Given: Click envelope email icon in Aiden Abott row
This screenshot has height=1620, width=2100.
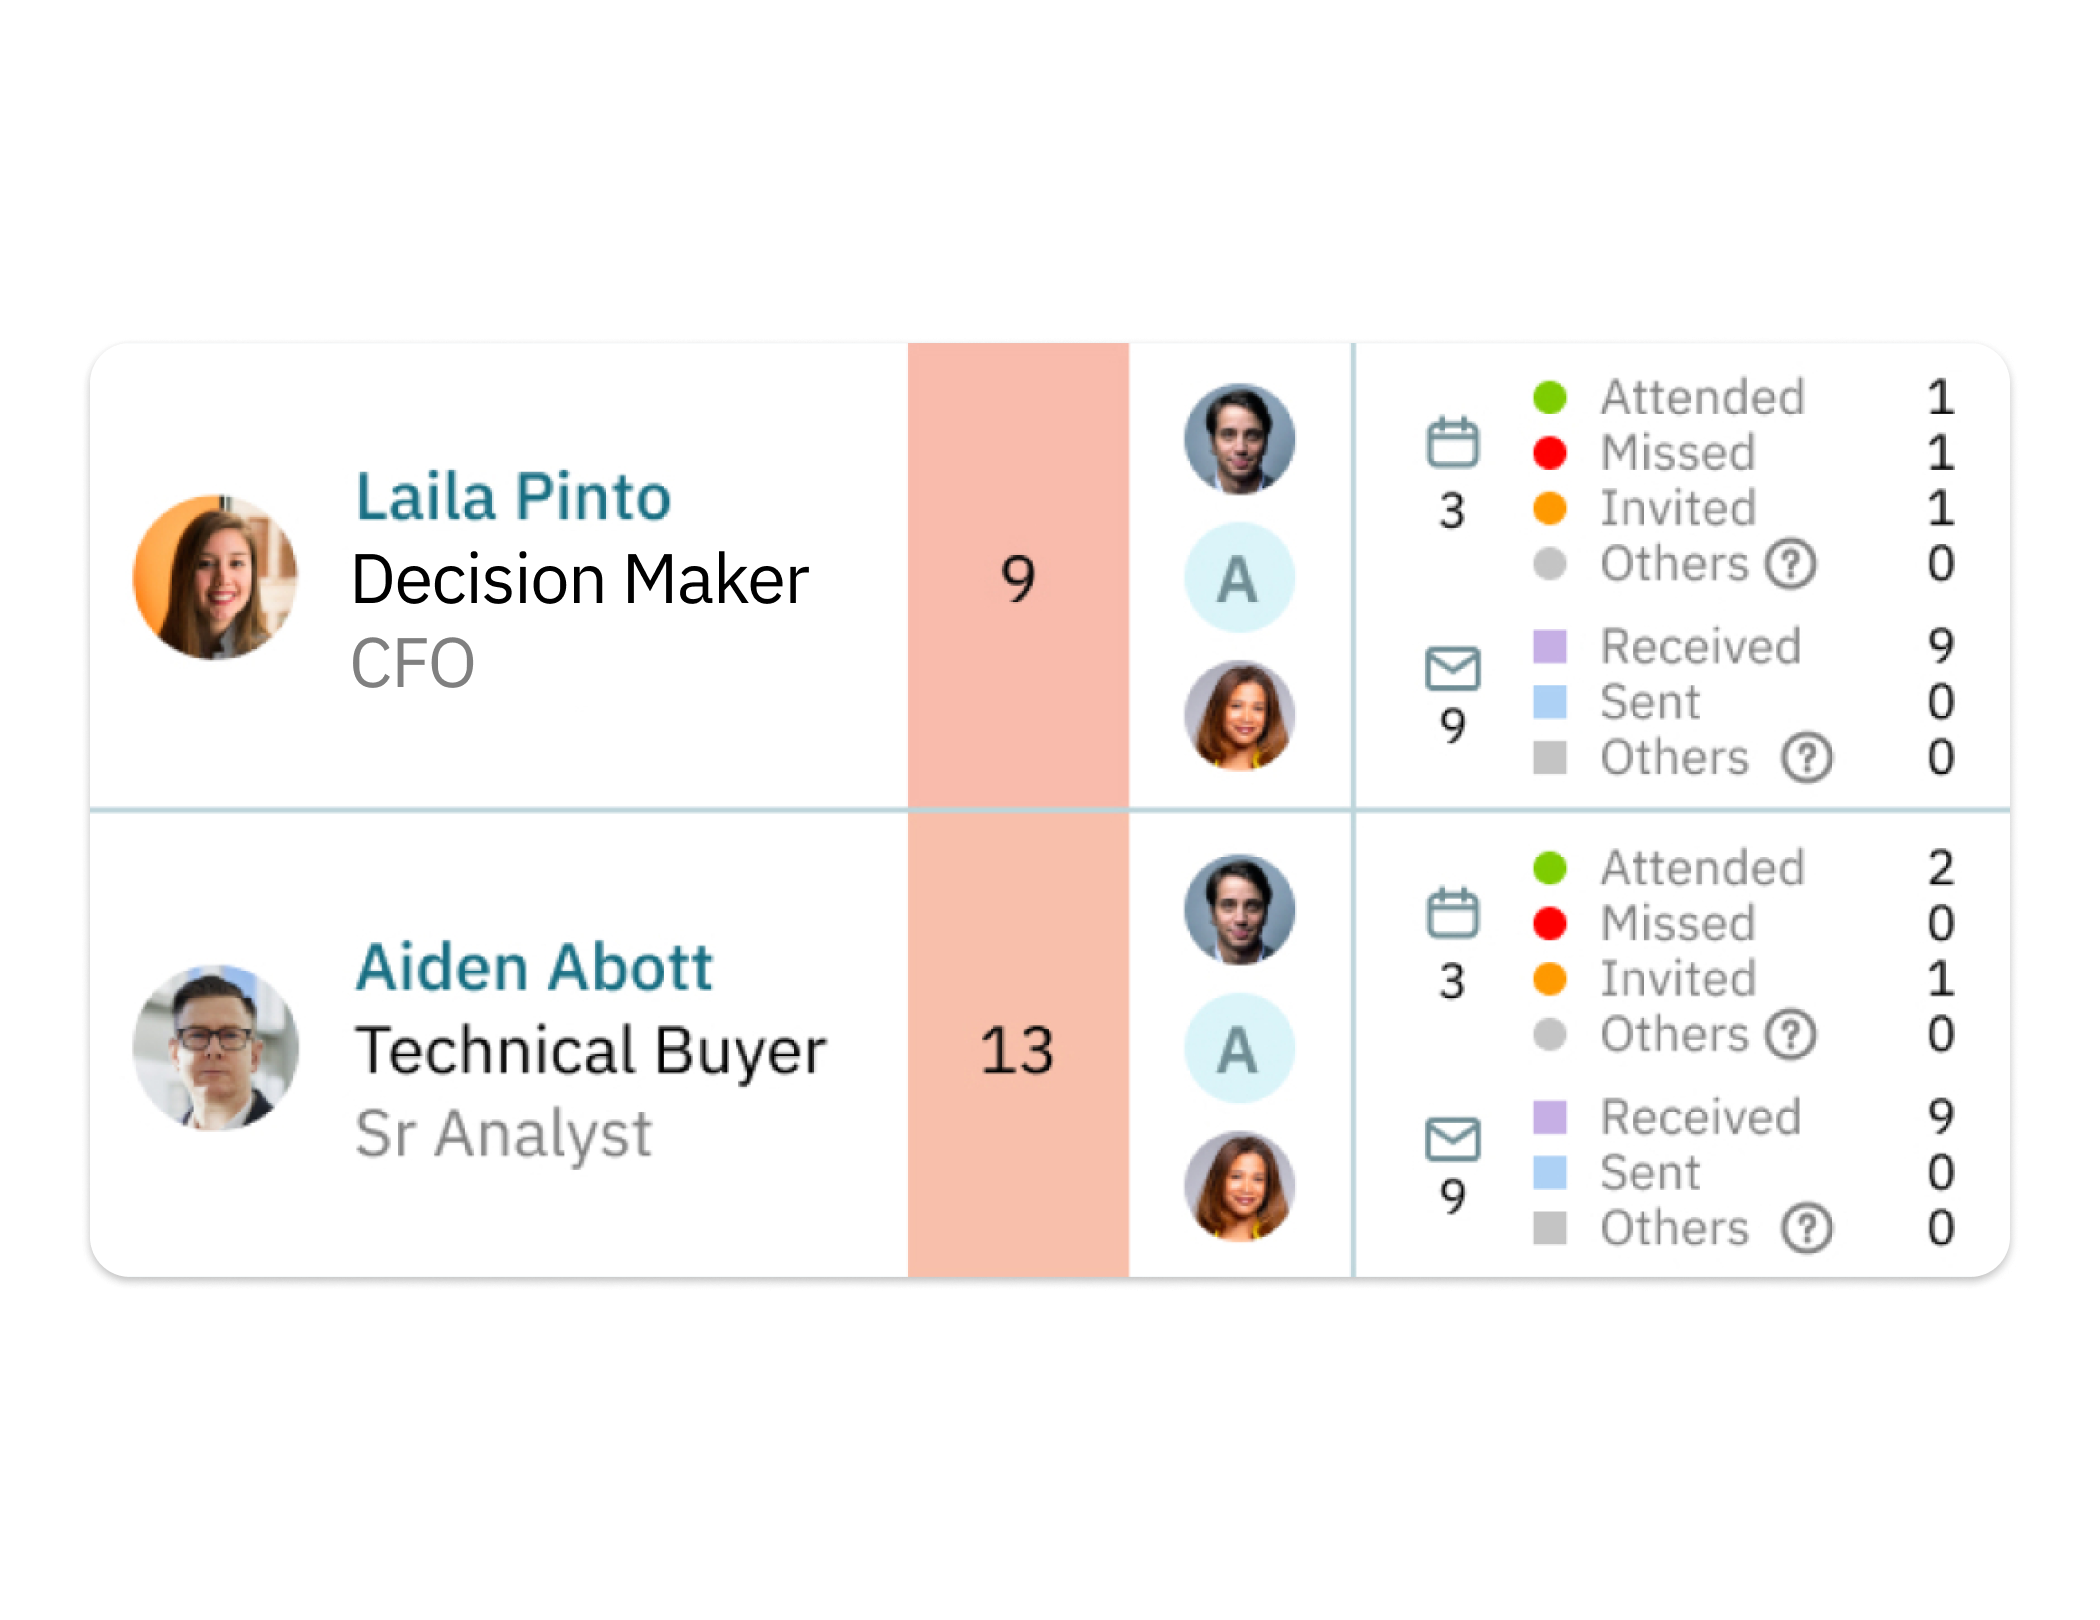Looking at the screenshot, I should click(1452, 1139).
